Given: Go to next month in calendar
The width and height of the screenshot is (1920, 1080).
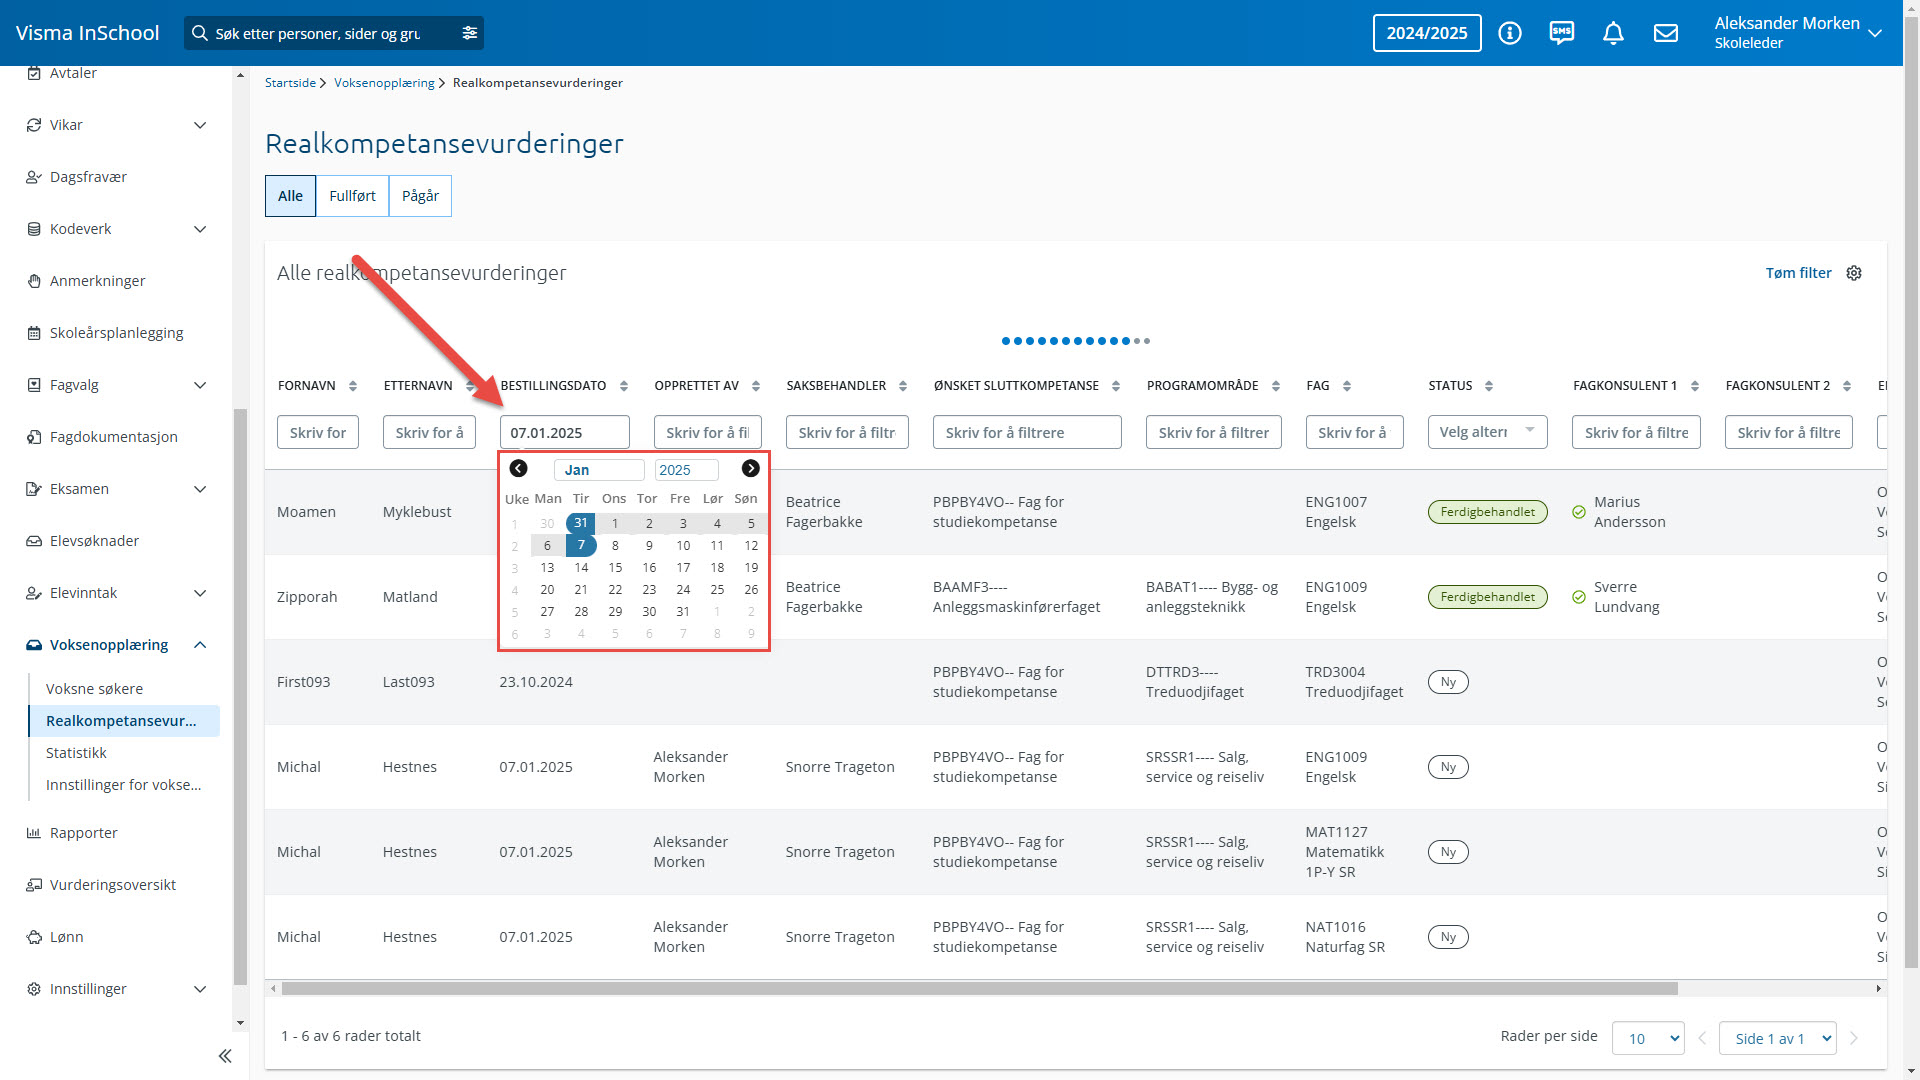Looking at the screenshot, I should pyautogui.click(x=750, y=469).
